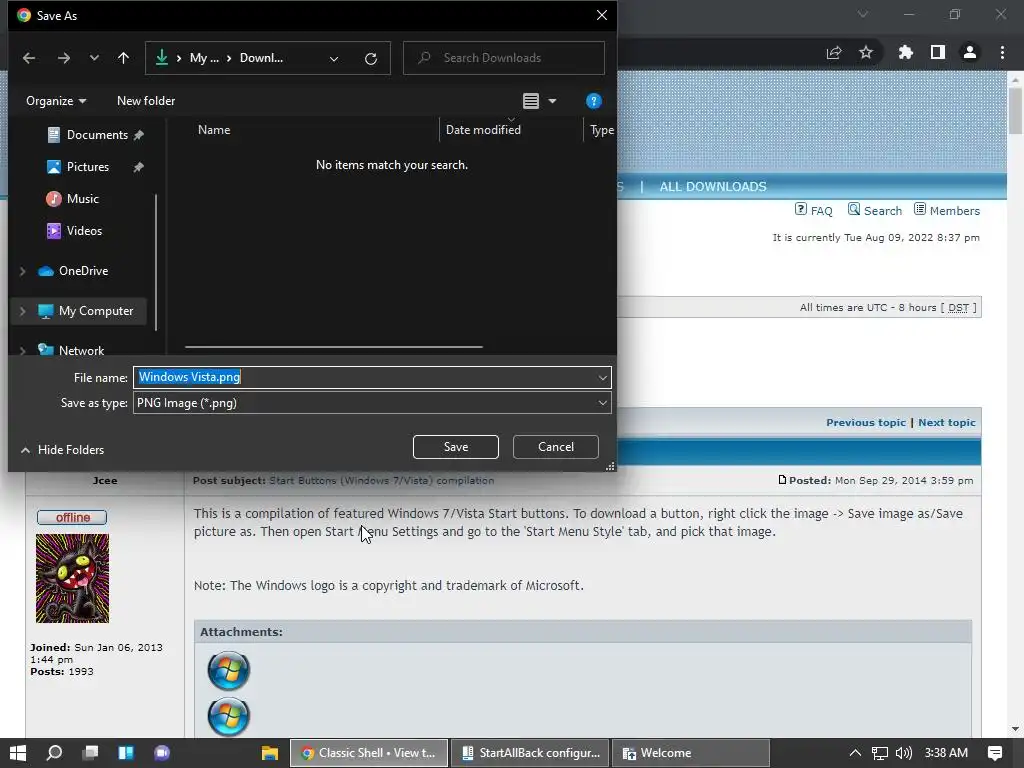Expand the address bar previous locations dropdown
Image resolution: width=1024 pixels, height=768 pixels.
334,59
